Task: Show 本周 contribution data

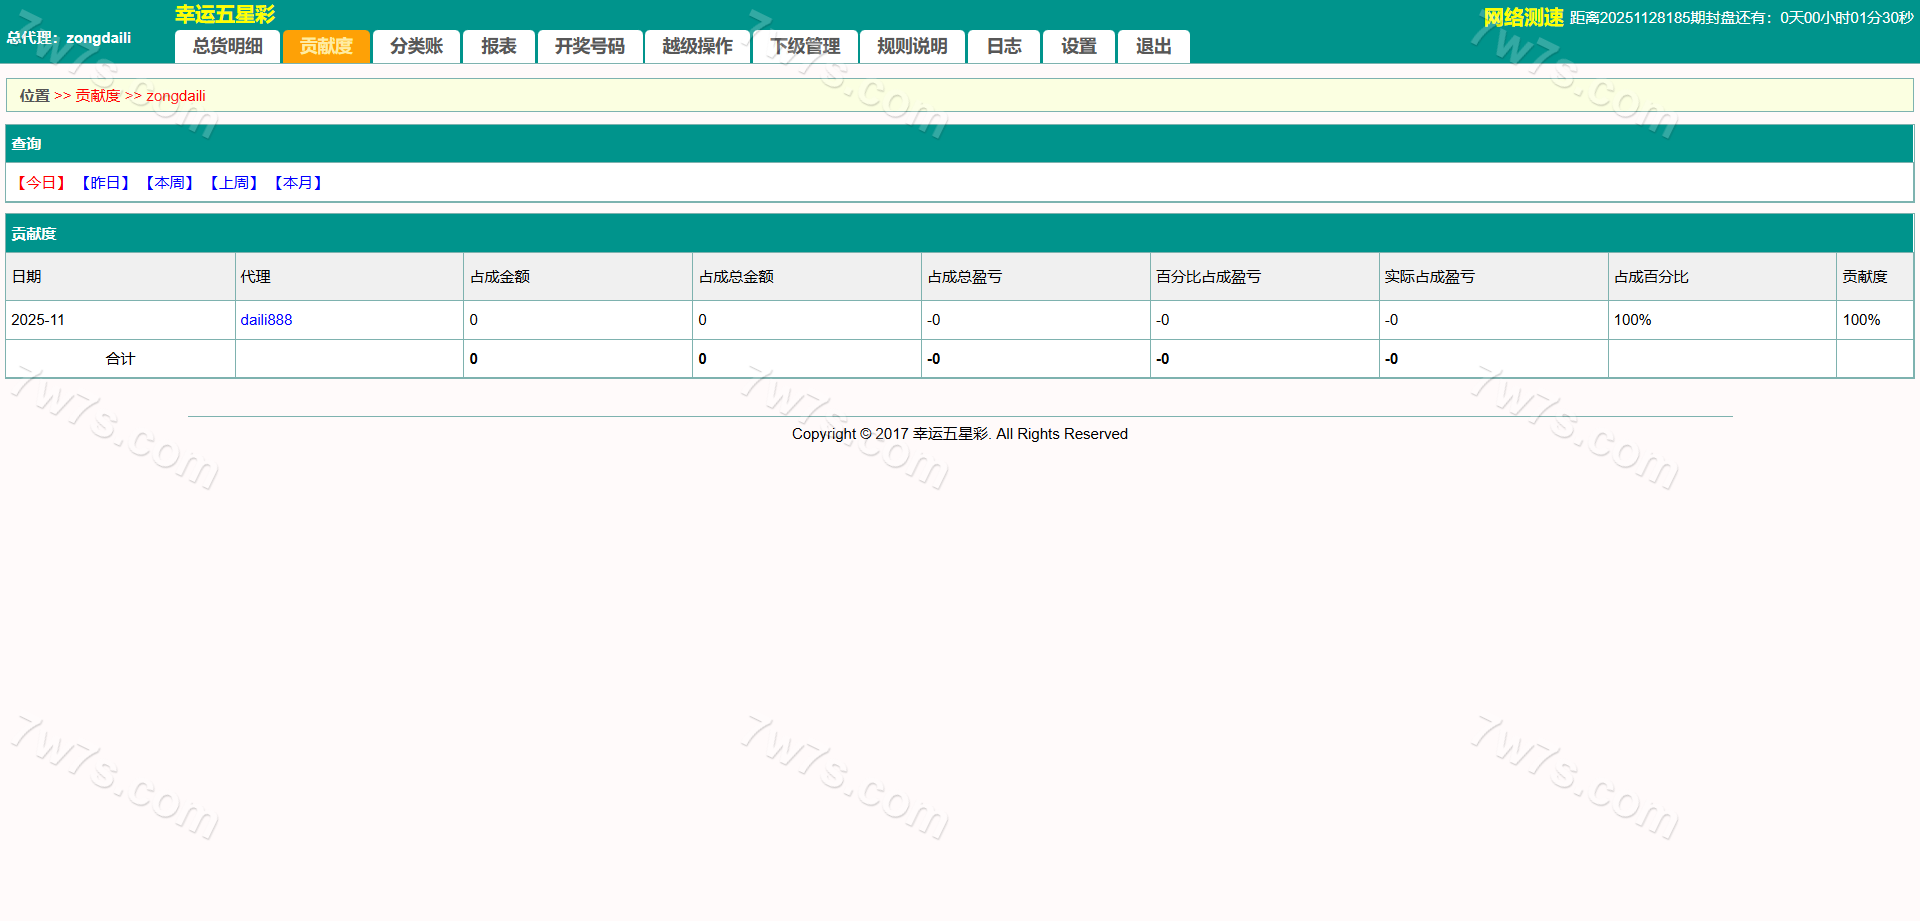Action: point(169,183)
